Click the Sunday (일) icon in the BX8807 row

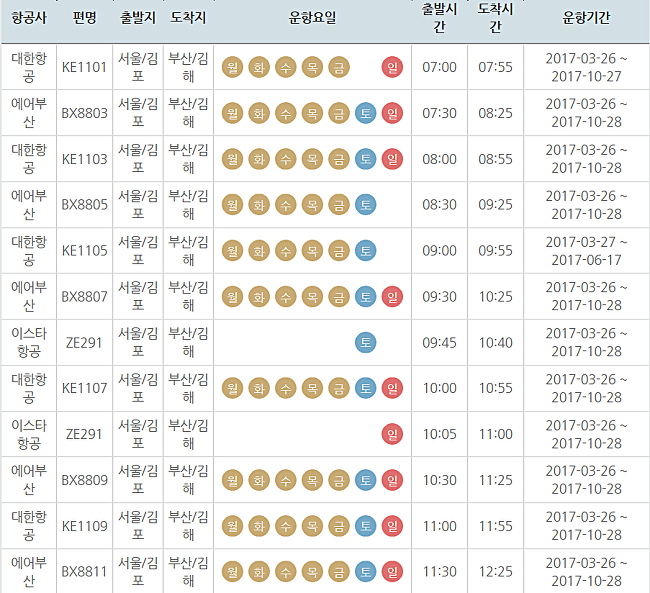coord(392,297)
